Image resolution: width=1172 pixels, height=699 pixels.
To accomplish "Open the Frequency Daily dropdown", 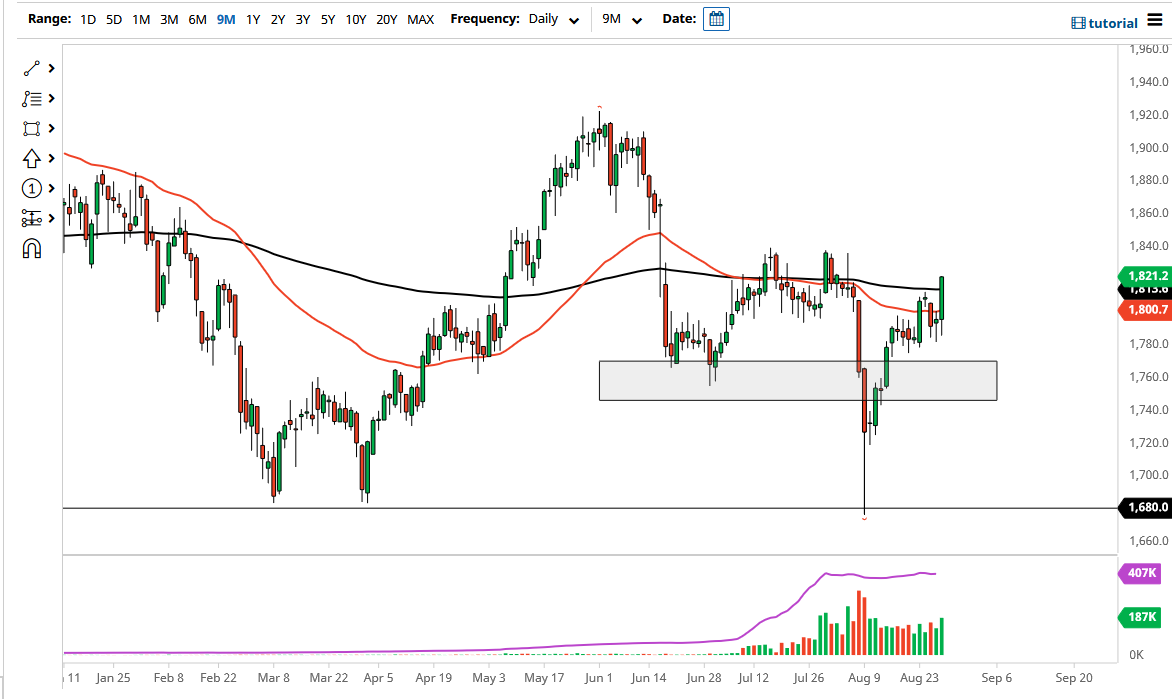I will coord(553,19).
